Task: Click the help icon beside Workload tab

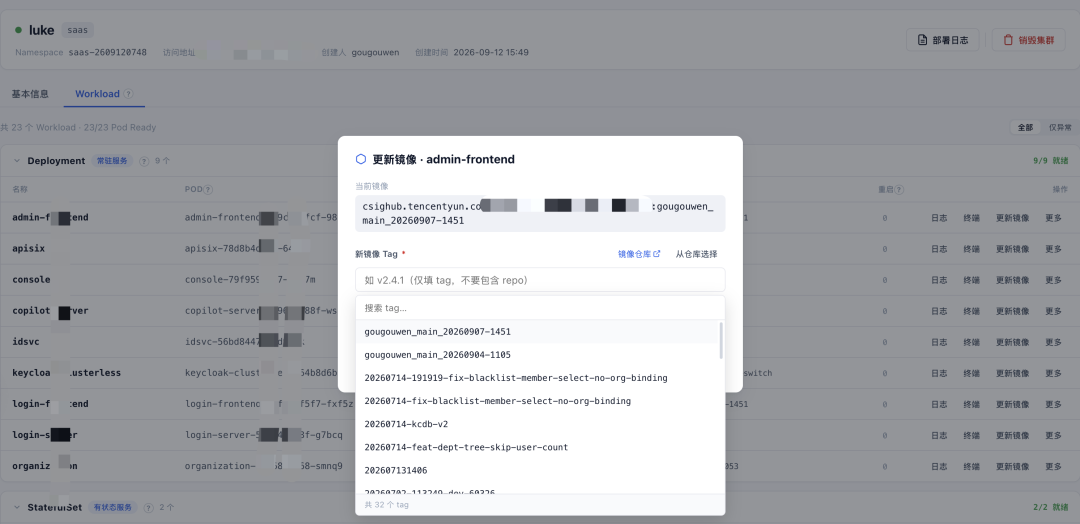Action: [129, 94]
